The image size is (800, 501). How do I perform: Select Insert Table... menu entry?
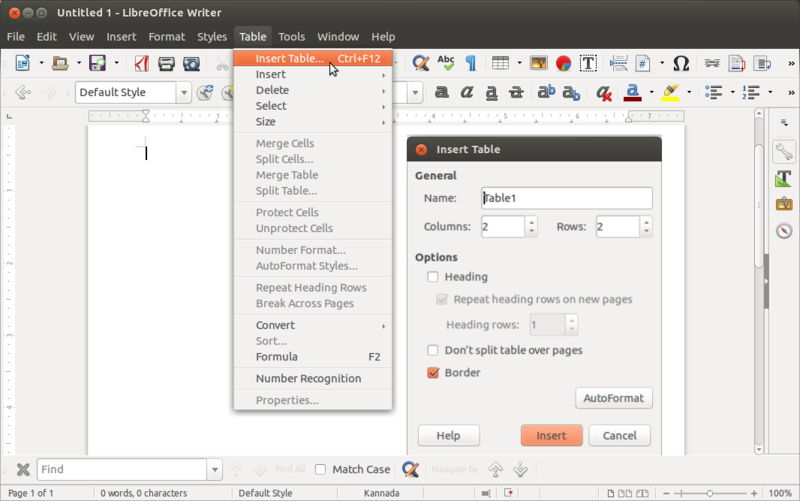pos(313,58)
